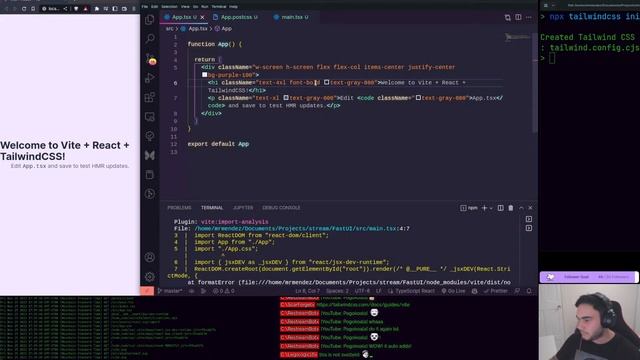Open the Manage gear in activity bar
The image size is (640, 360).
coord(150,277)
